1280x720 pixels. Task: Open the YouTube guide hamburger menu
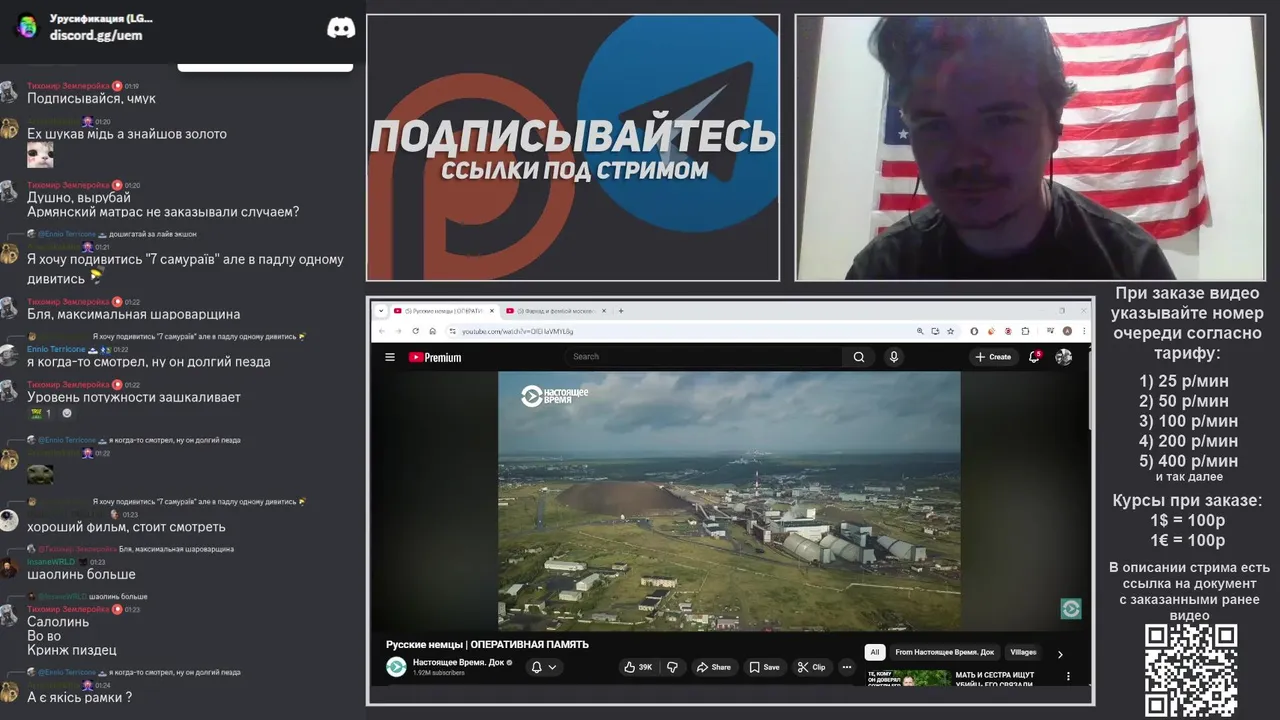[390, 357]
